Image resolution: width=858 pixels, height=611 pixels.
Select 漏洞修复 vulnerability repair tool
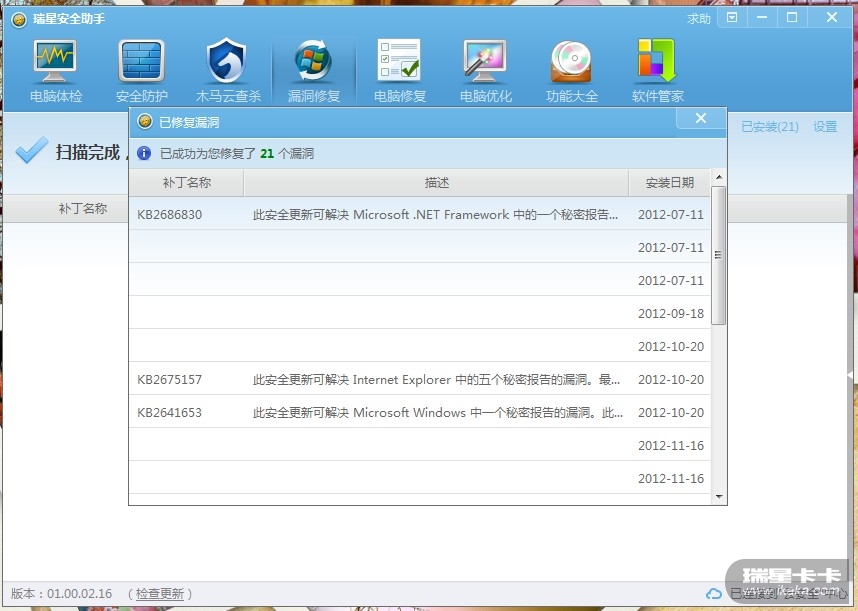[314, 71]
